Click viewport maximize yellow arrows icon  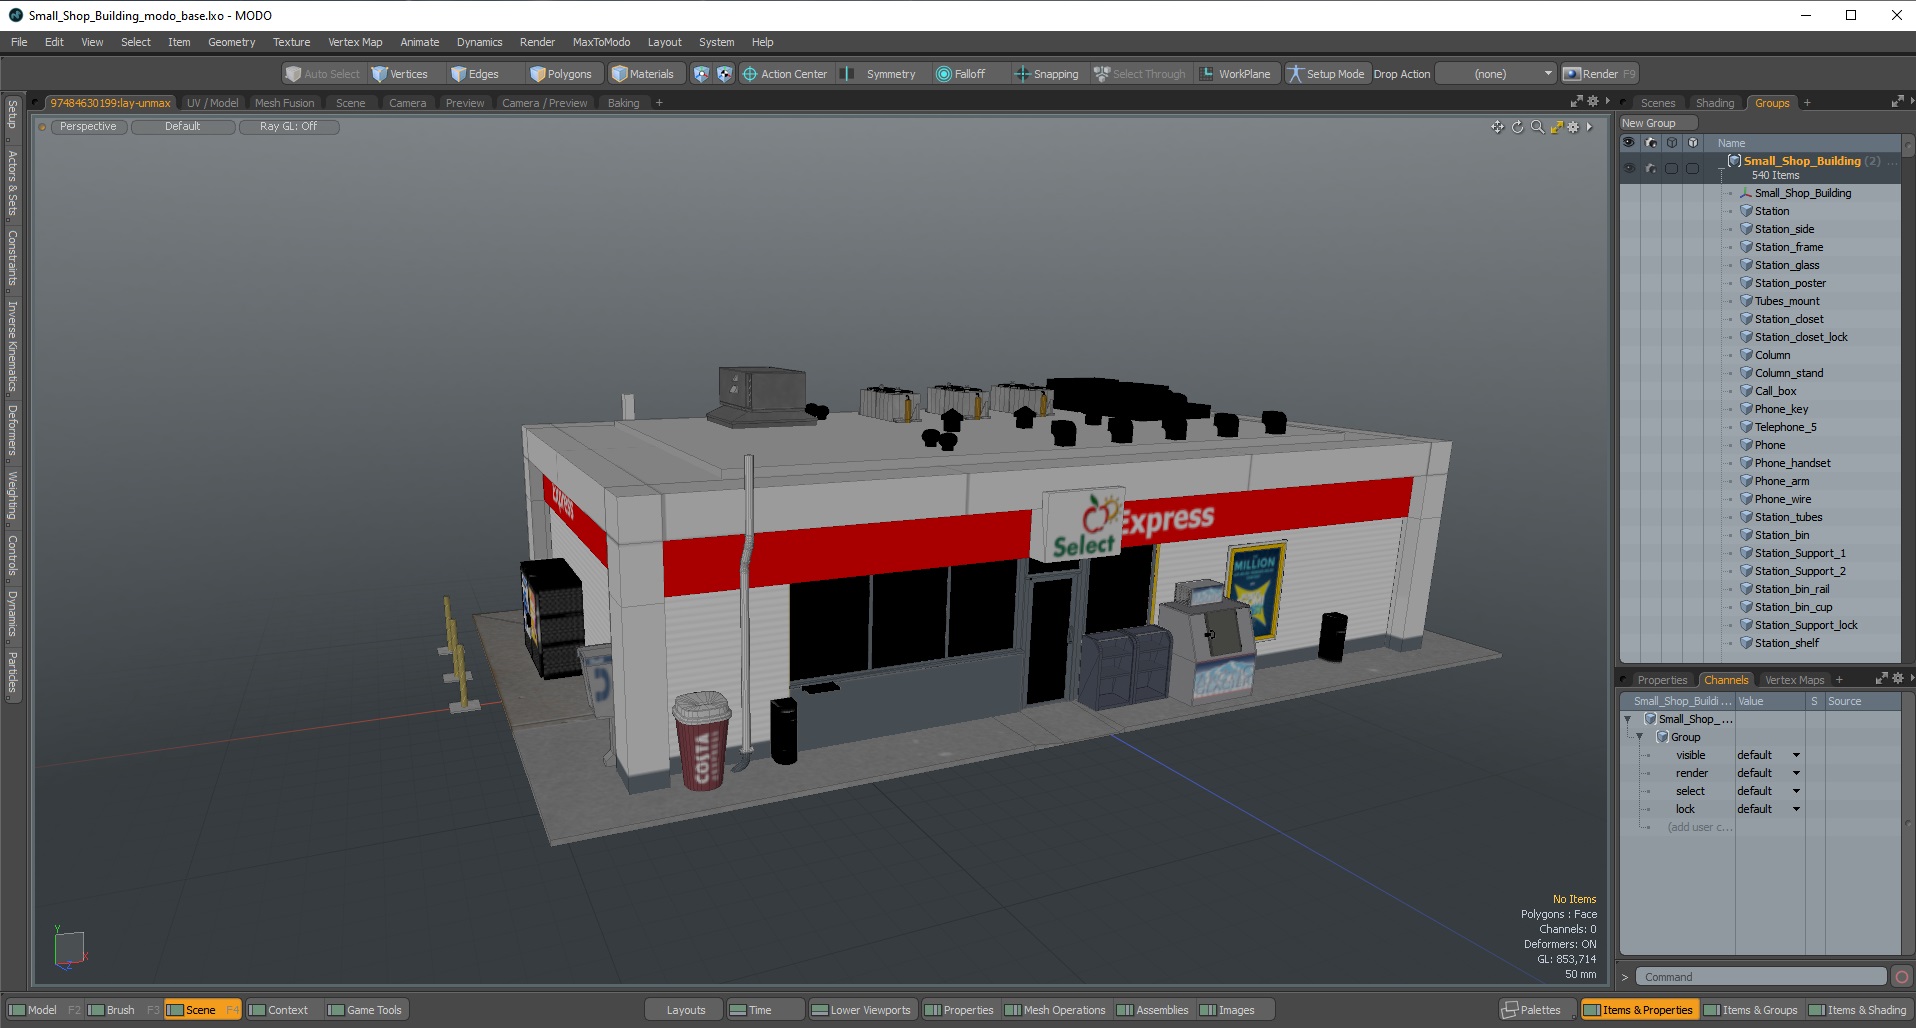click(x=1556, y=127)
